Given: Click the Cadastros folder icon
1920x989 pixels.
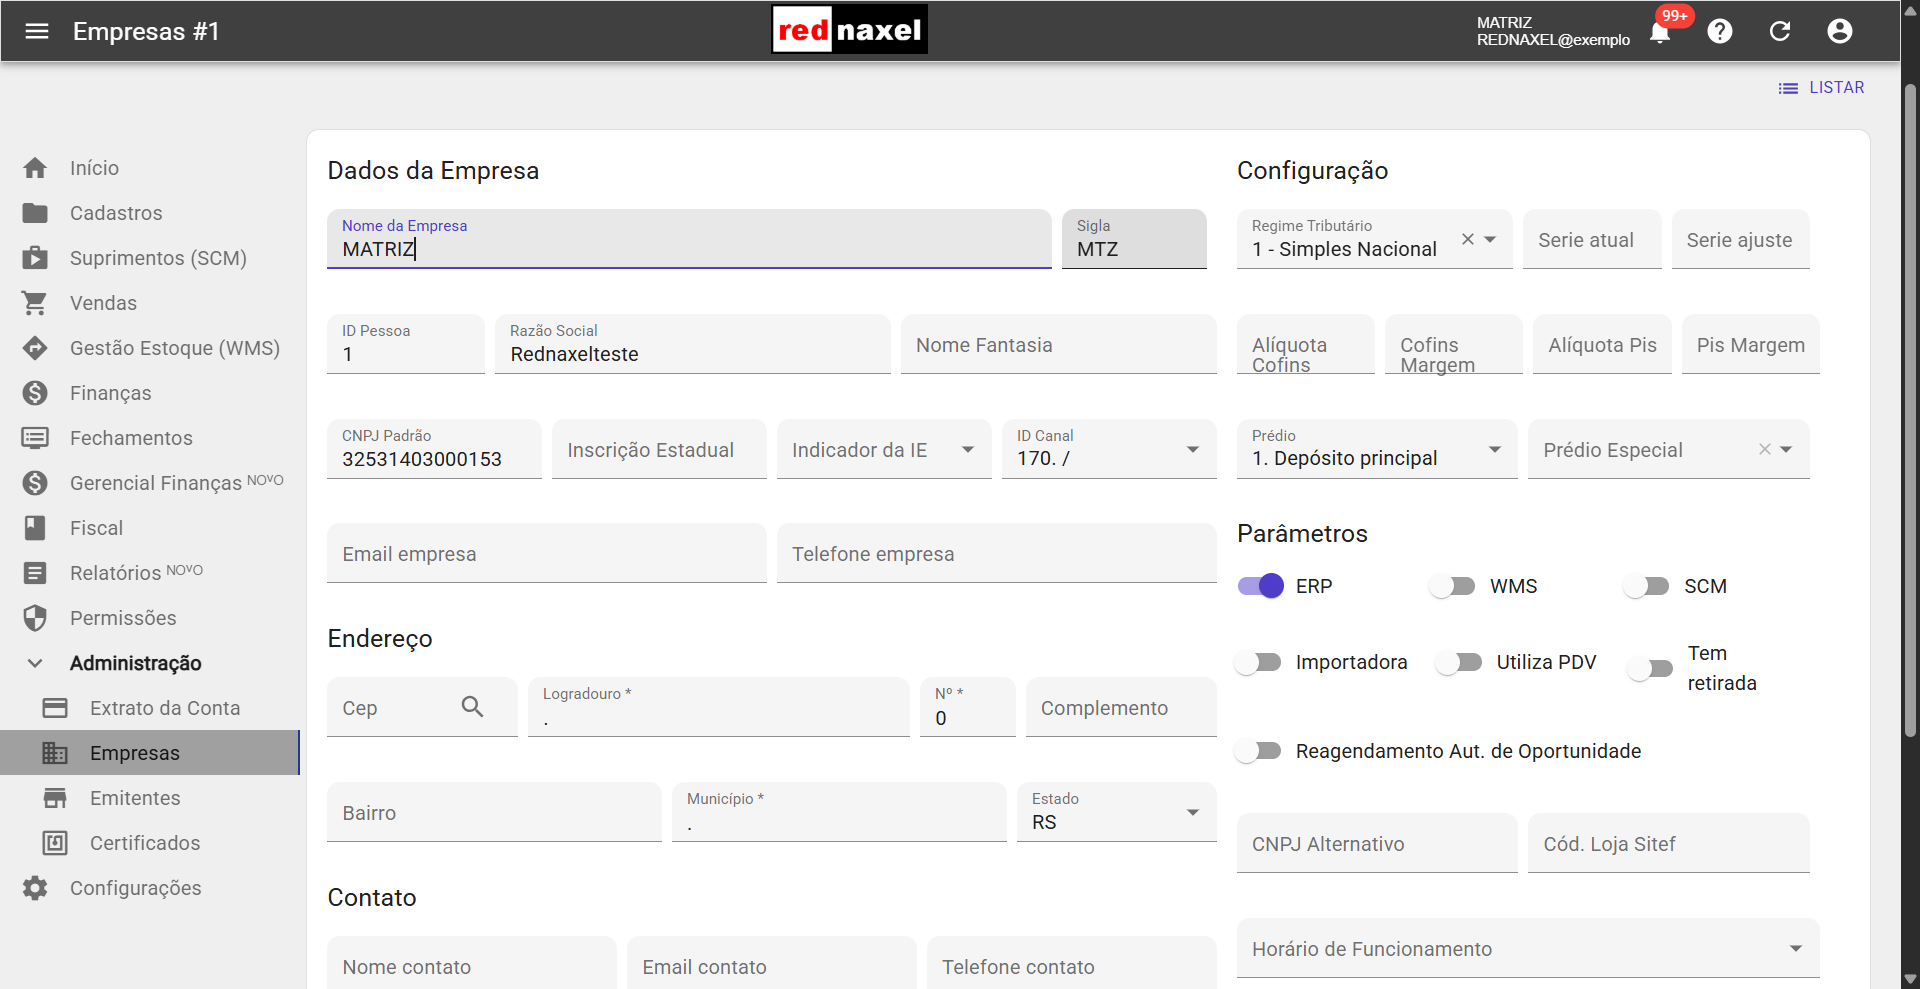Looking at the screenshot, I should point(35,213).
